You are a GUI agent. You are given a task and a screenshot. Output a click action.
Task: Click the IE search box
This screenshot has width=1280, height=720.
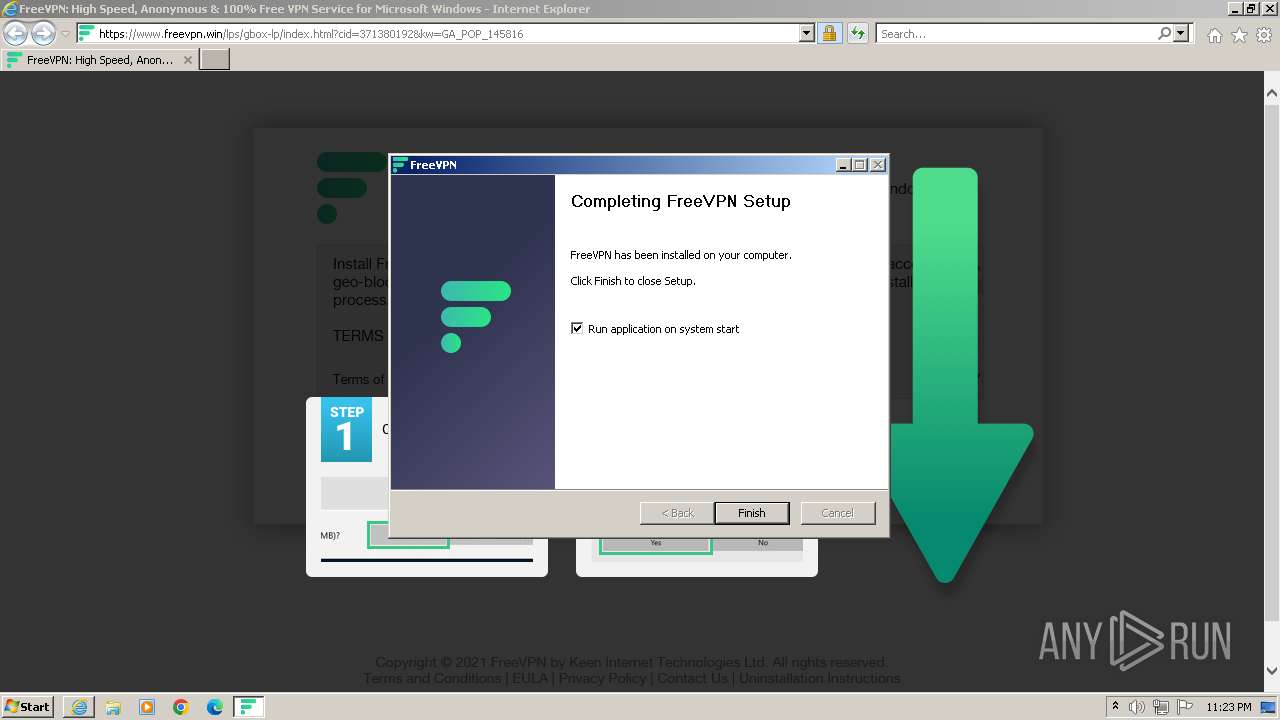[1015, 33]
